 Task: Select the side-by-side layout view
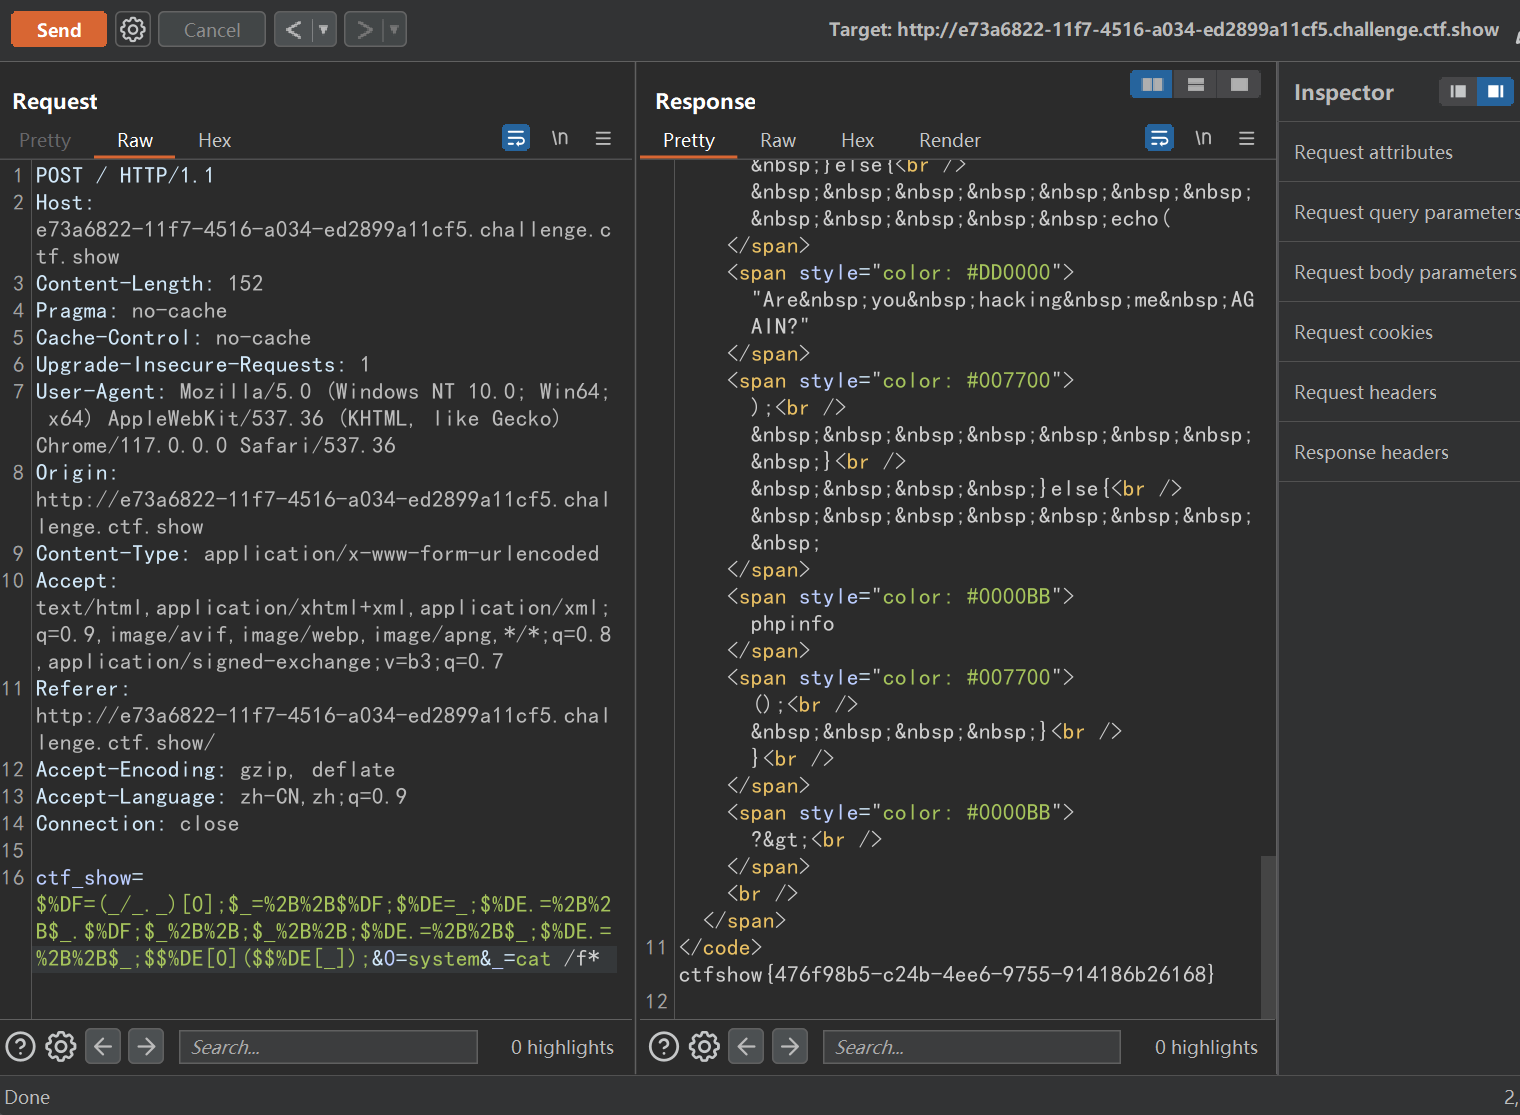click(x=1152, y=84)
